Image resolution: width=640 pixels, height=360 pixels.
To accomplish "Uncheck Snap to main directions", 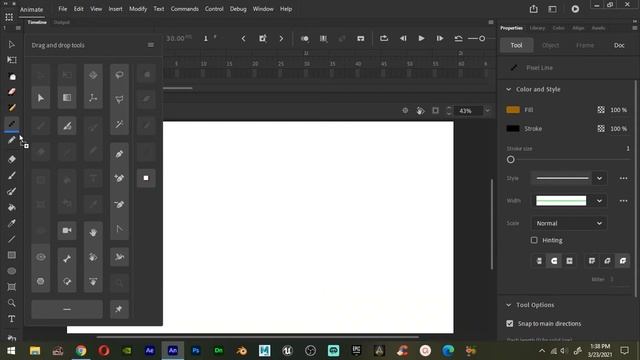I will coord(510,324).
